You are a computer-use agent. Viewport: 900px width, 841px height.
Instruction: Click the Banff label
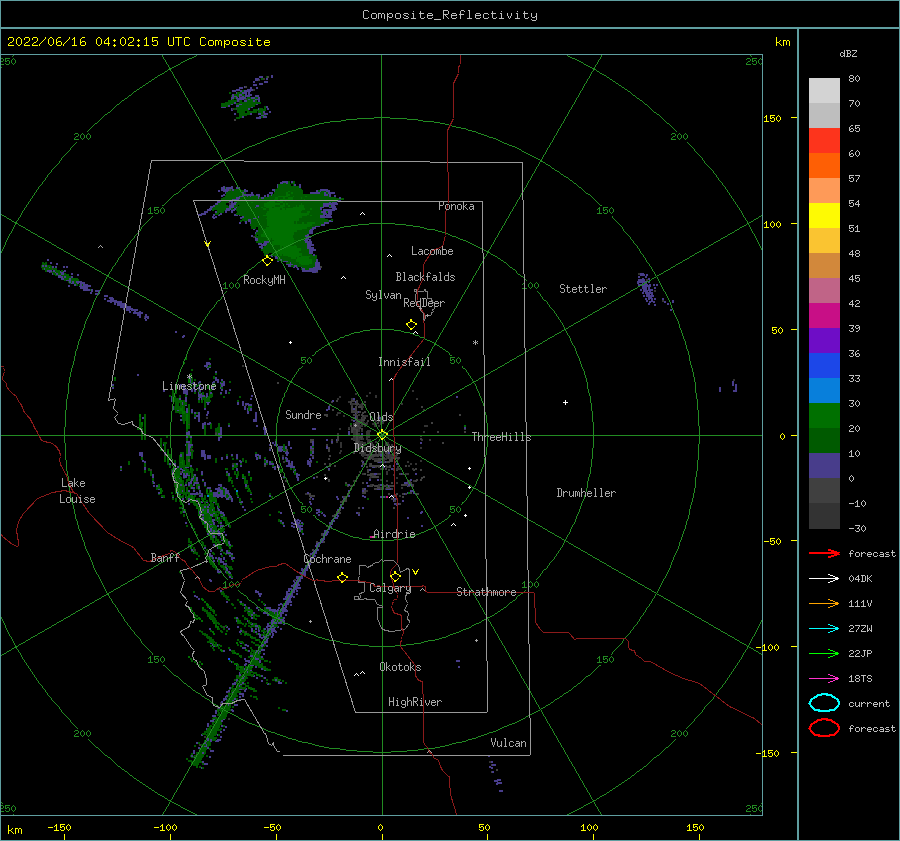tap(165, 557)
